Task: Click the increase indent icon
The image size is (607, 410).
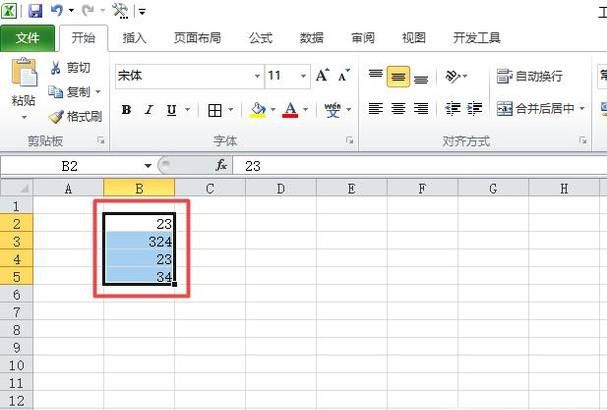Action: (475, 109)
